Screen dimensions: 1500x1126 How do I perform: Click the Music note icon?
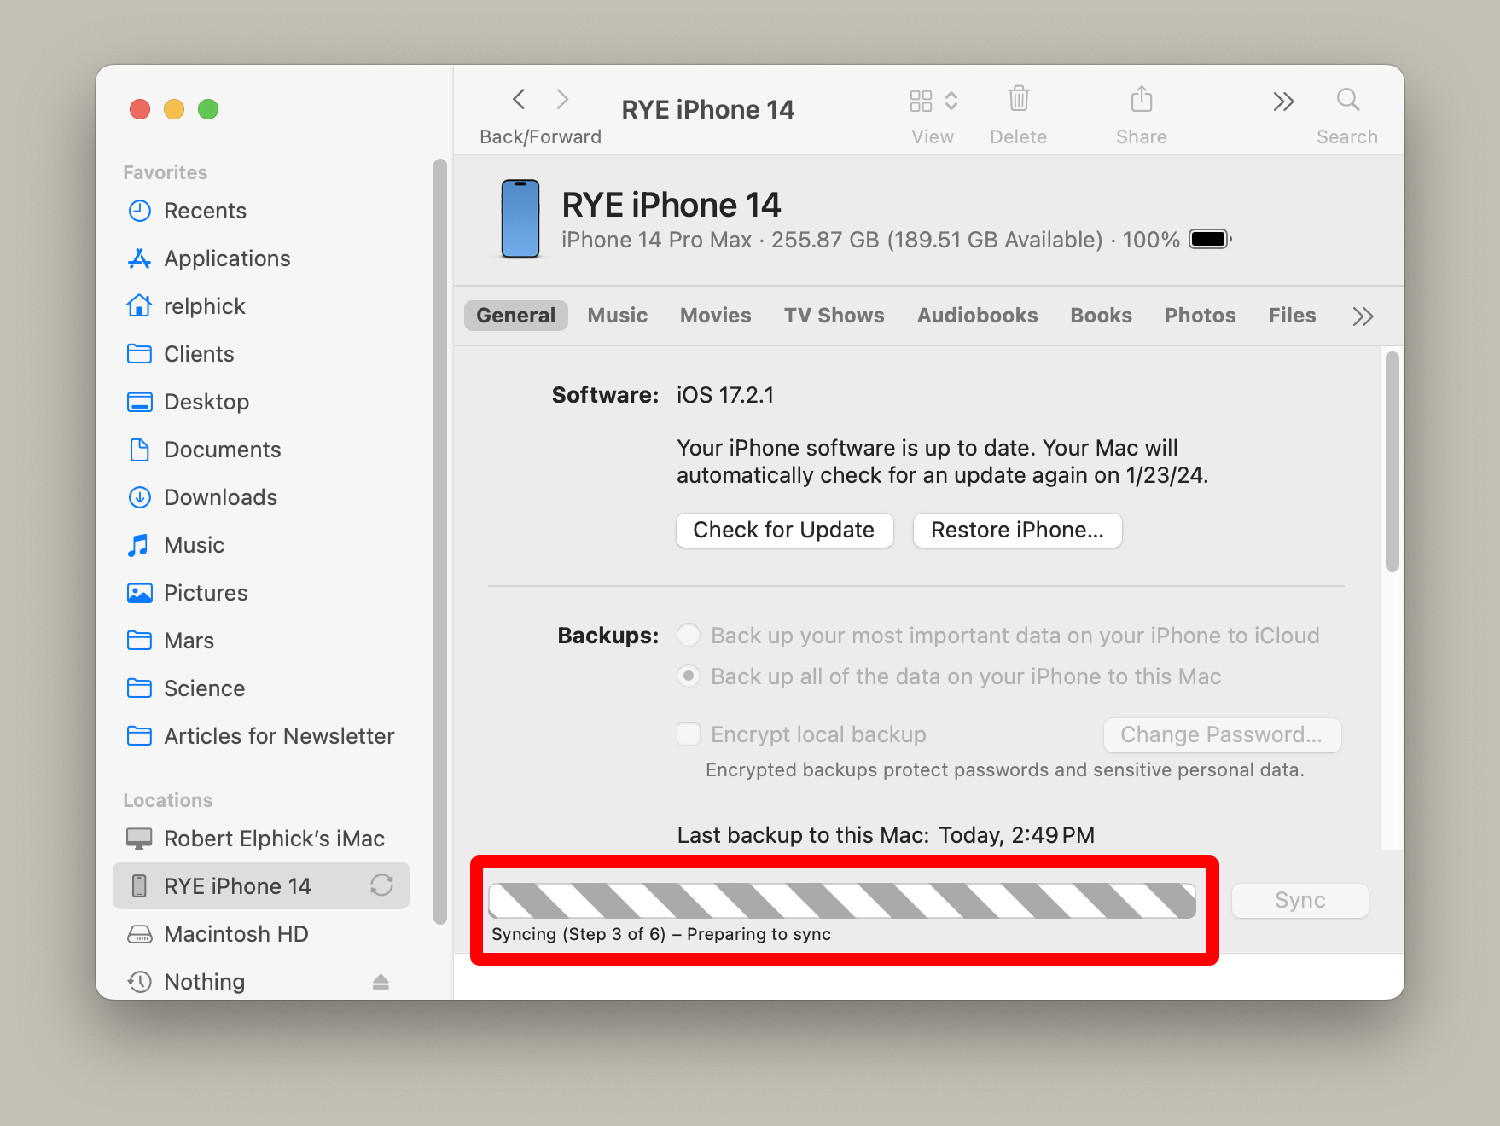pyautogui.click(x=139, y=545)
